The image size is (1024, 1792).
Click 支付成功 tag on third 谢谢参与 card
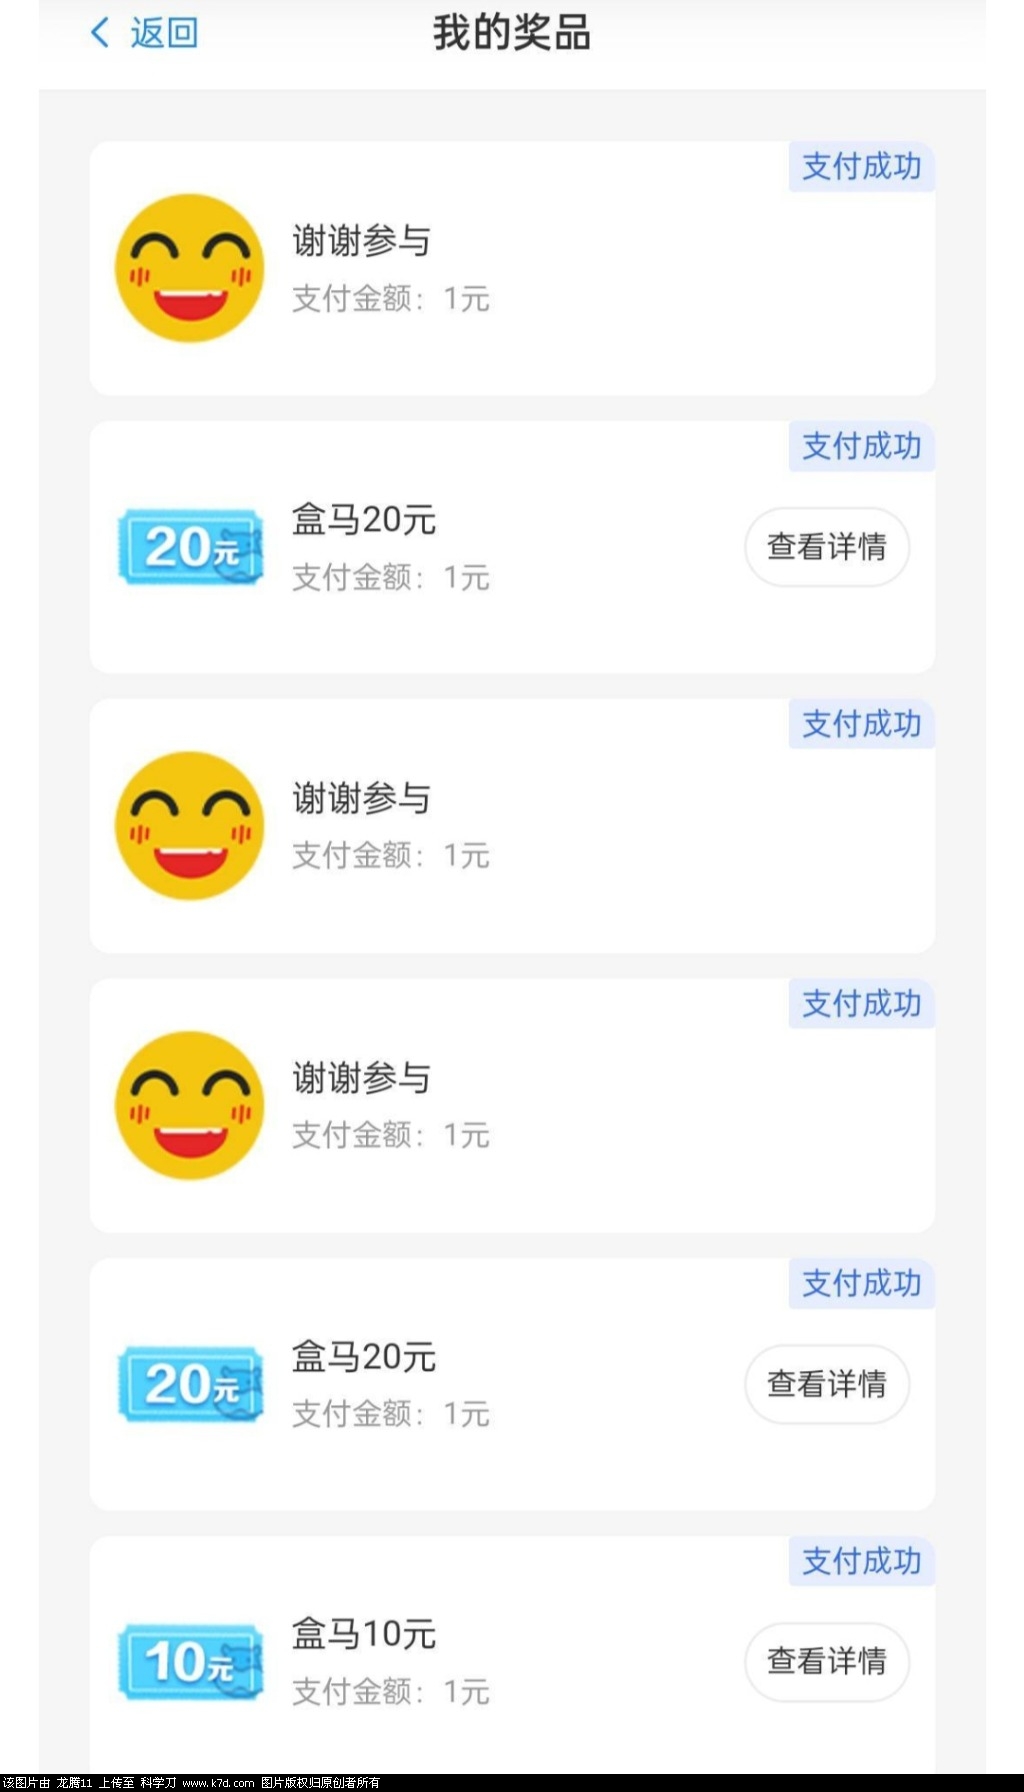coord(862,1003)
